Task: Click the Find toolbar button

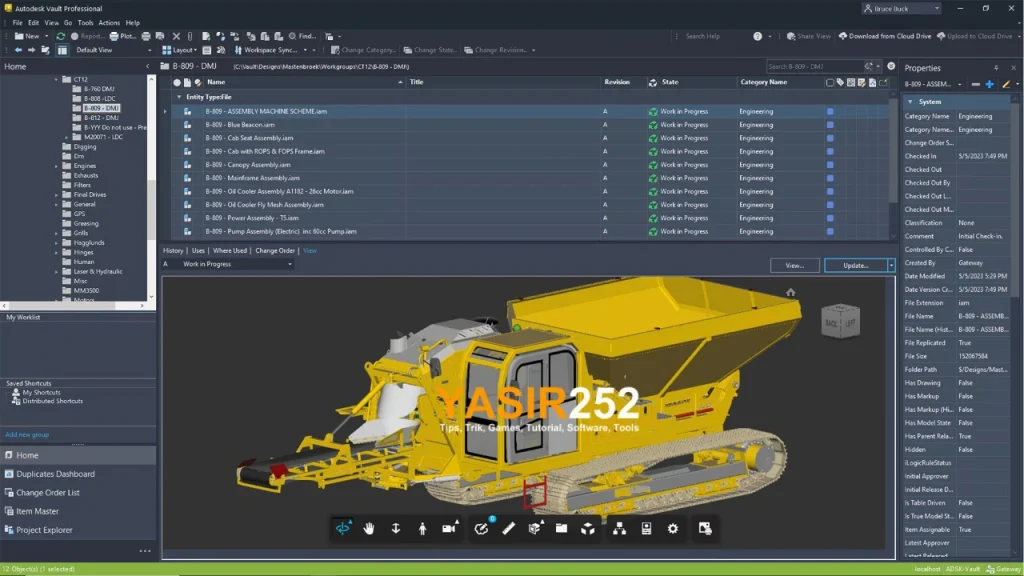Action: tap(302, 37)
